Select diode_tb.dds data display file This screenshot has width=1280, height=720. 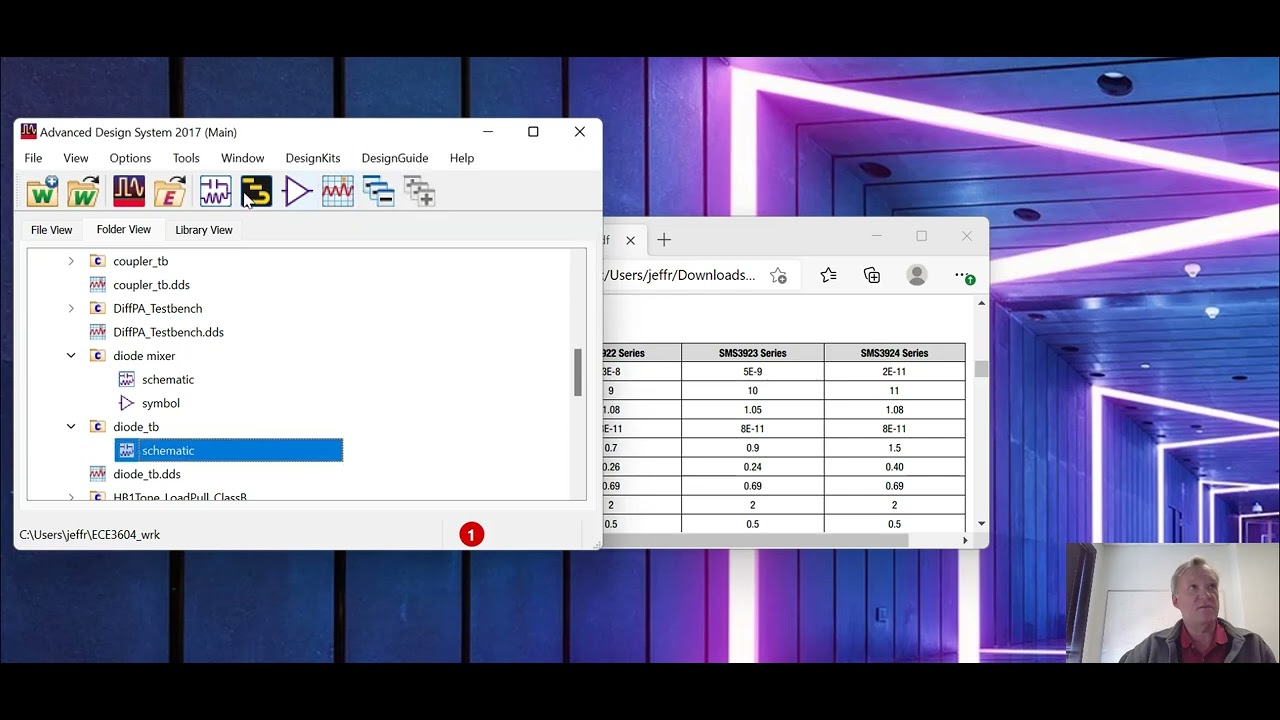tap(147, 474)
